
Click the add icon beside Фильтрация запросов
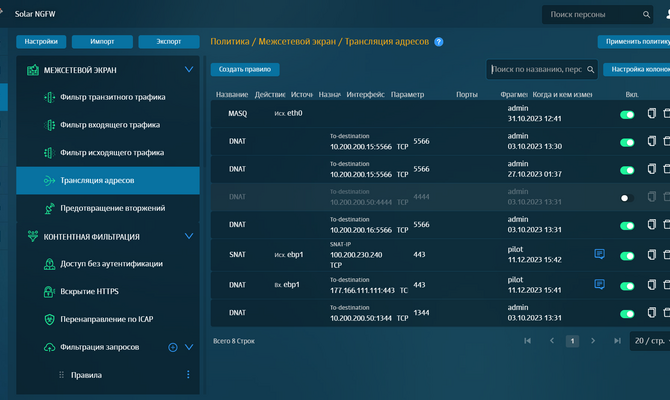click(x=172, y=347)
